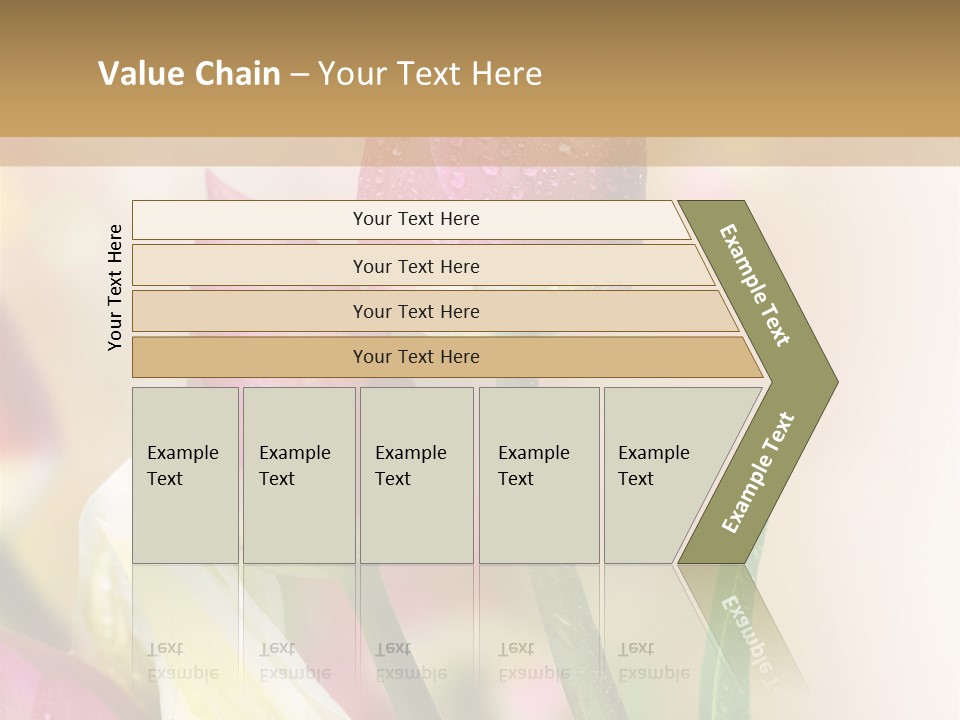This screenshot has height=720, width=960.
Task: Select 'Your Text Here' portion of the title
Action: (x=430, y=74)
